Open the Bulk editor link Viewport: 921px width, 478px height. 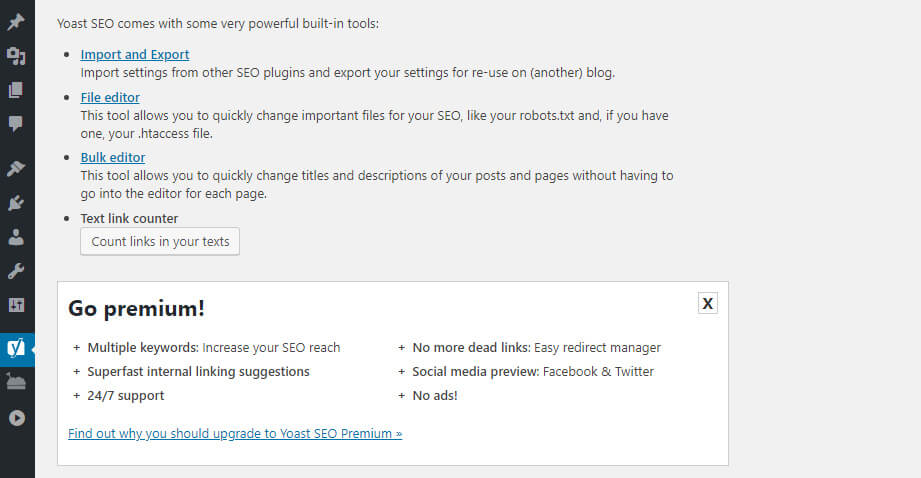click(112, 157)
